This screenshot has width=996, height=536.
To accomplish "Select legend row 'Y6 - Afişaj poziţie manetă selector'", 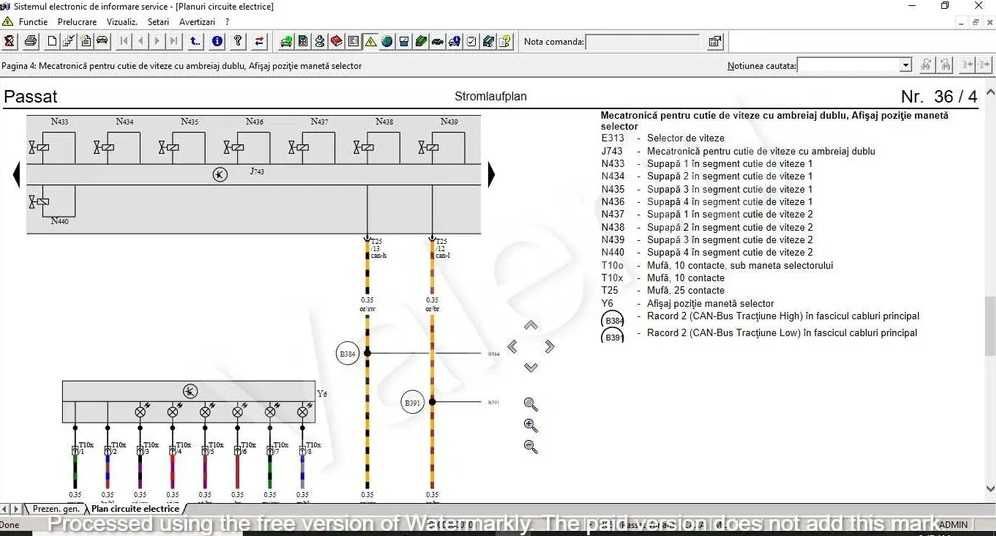I will pos(687,304).
